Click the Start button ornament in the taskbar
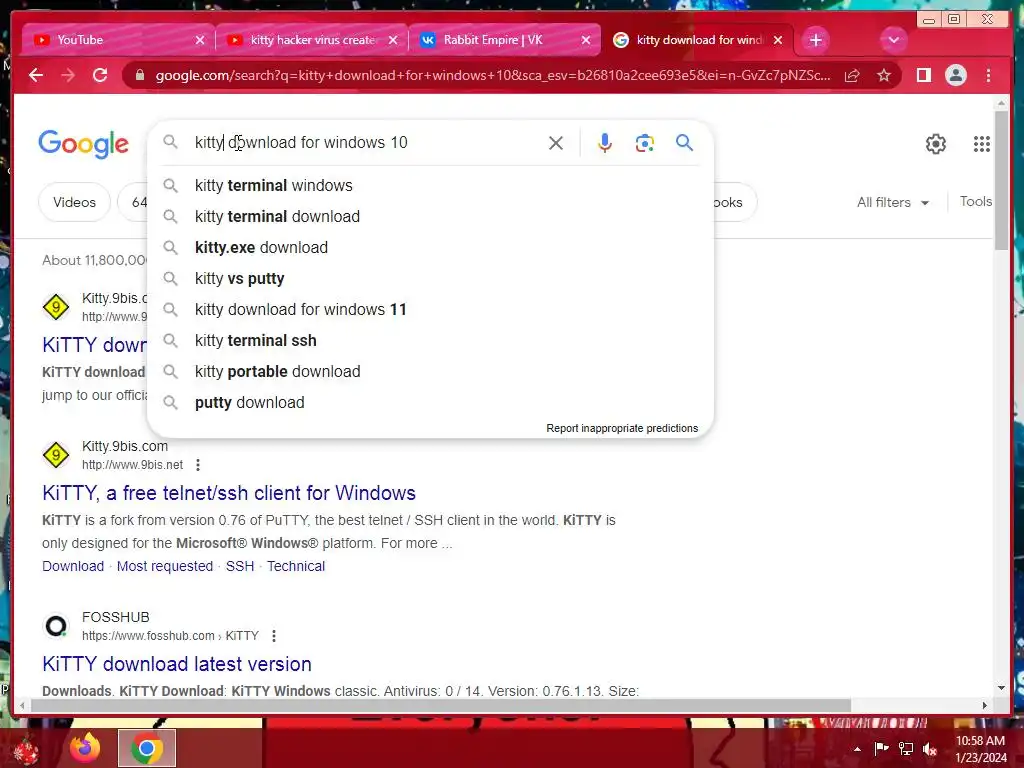 [25, 749]
